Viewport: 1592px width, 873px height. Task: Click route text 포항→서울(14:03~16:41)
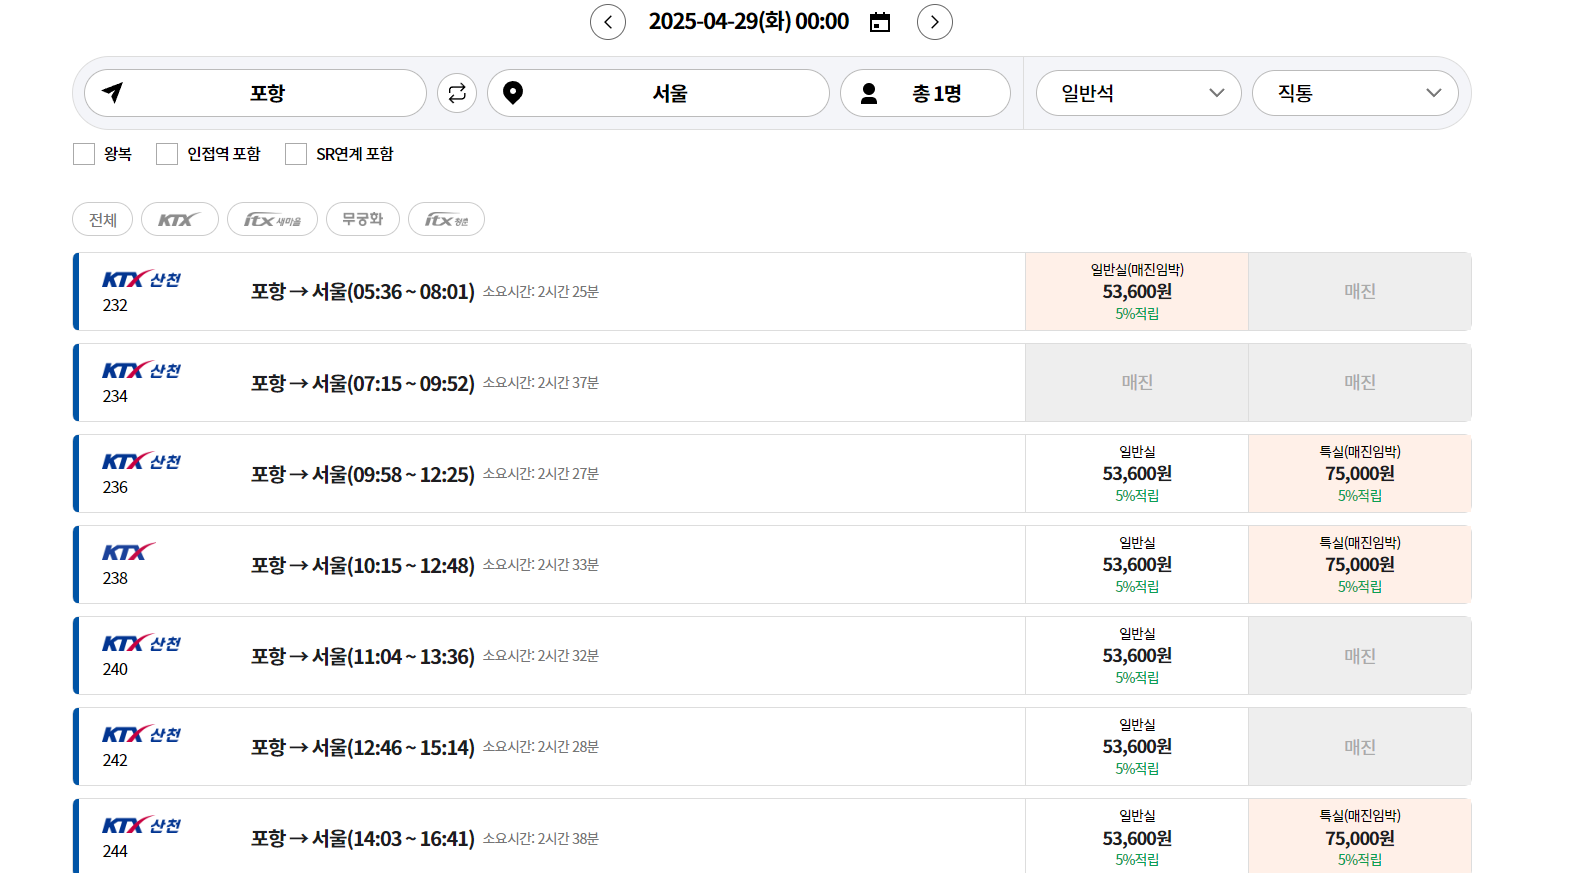coord(363,838)
